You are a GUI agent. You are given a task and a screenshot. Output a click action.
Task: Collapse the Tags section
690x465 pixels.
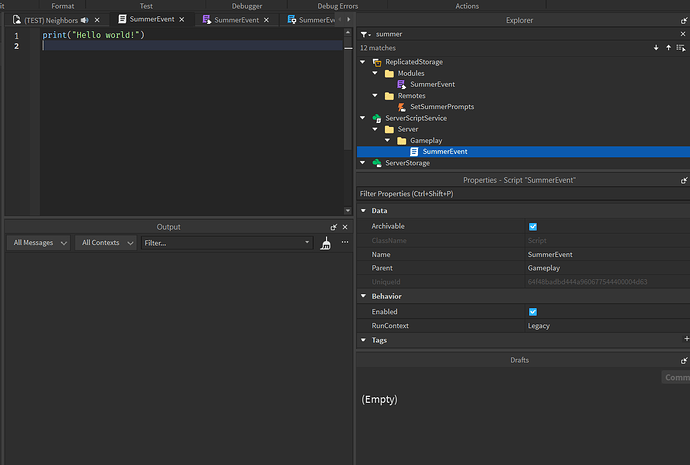point(363,340)
